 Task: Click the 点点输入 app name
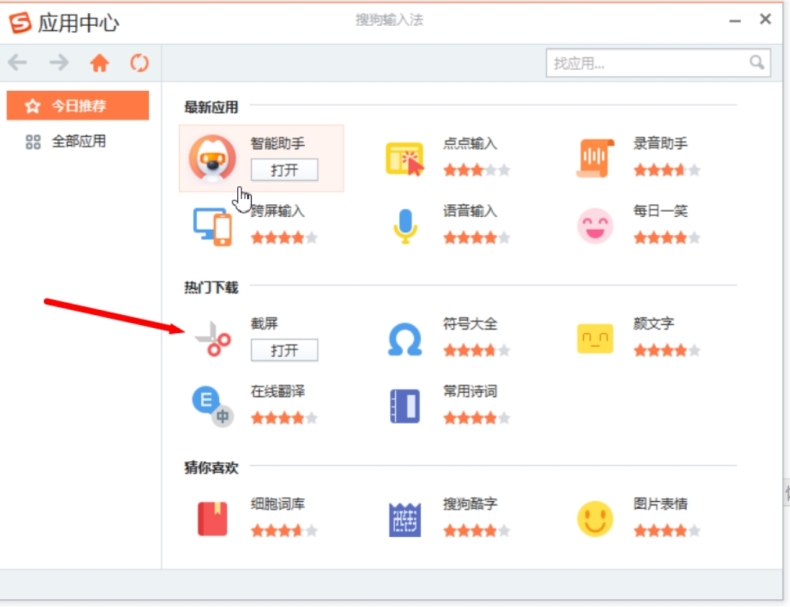click(x=470, y=144)
